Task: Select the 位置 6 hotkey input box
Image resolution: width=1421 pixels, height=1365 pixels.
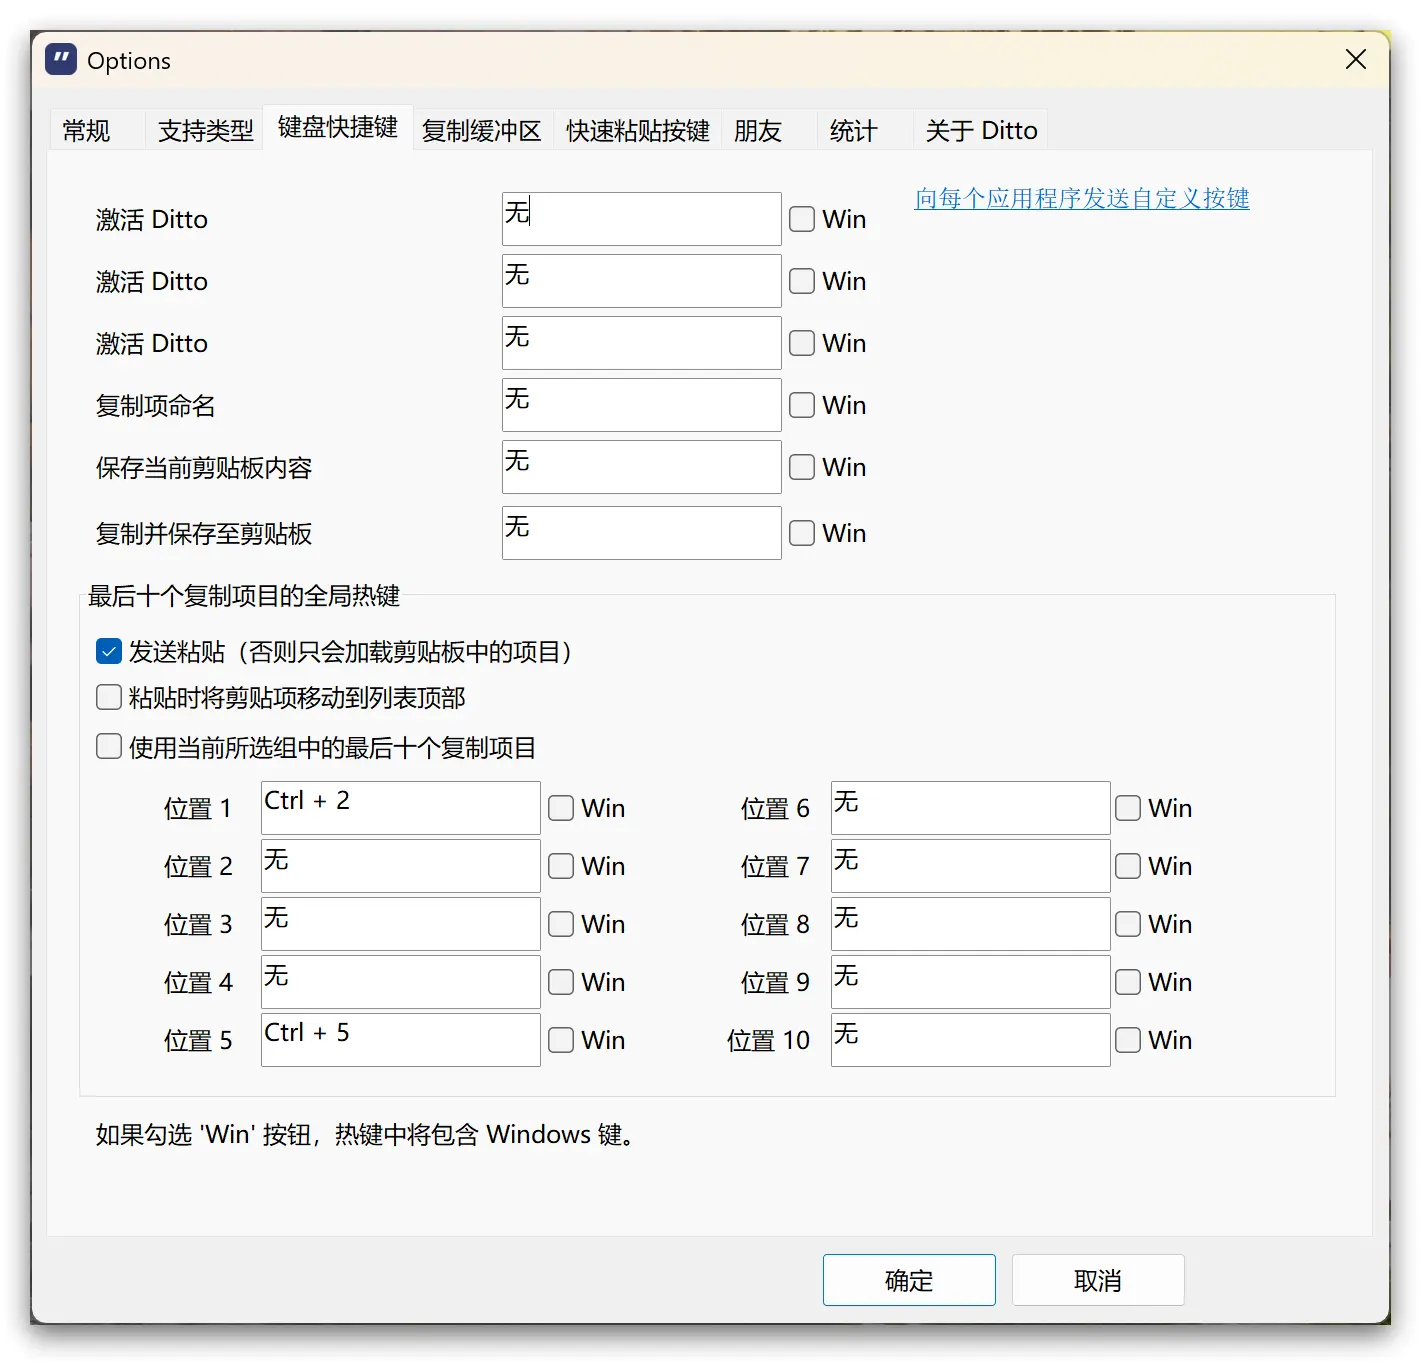Action: pos(970,808)
